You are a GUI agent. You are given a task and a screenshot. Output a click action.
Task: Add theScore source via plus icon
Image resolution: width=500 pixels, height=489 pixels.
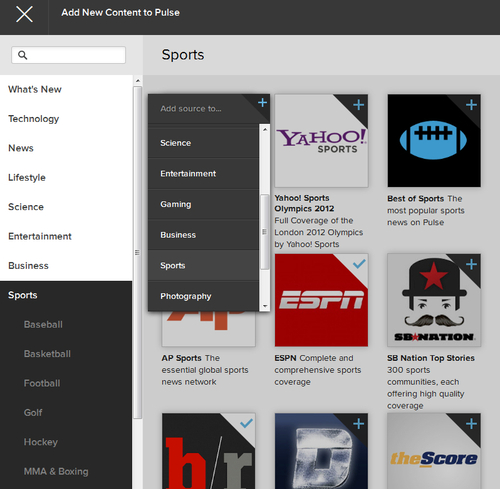point(471,424)
